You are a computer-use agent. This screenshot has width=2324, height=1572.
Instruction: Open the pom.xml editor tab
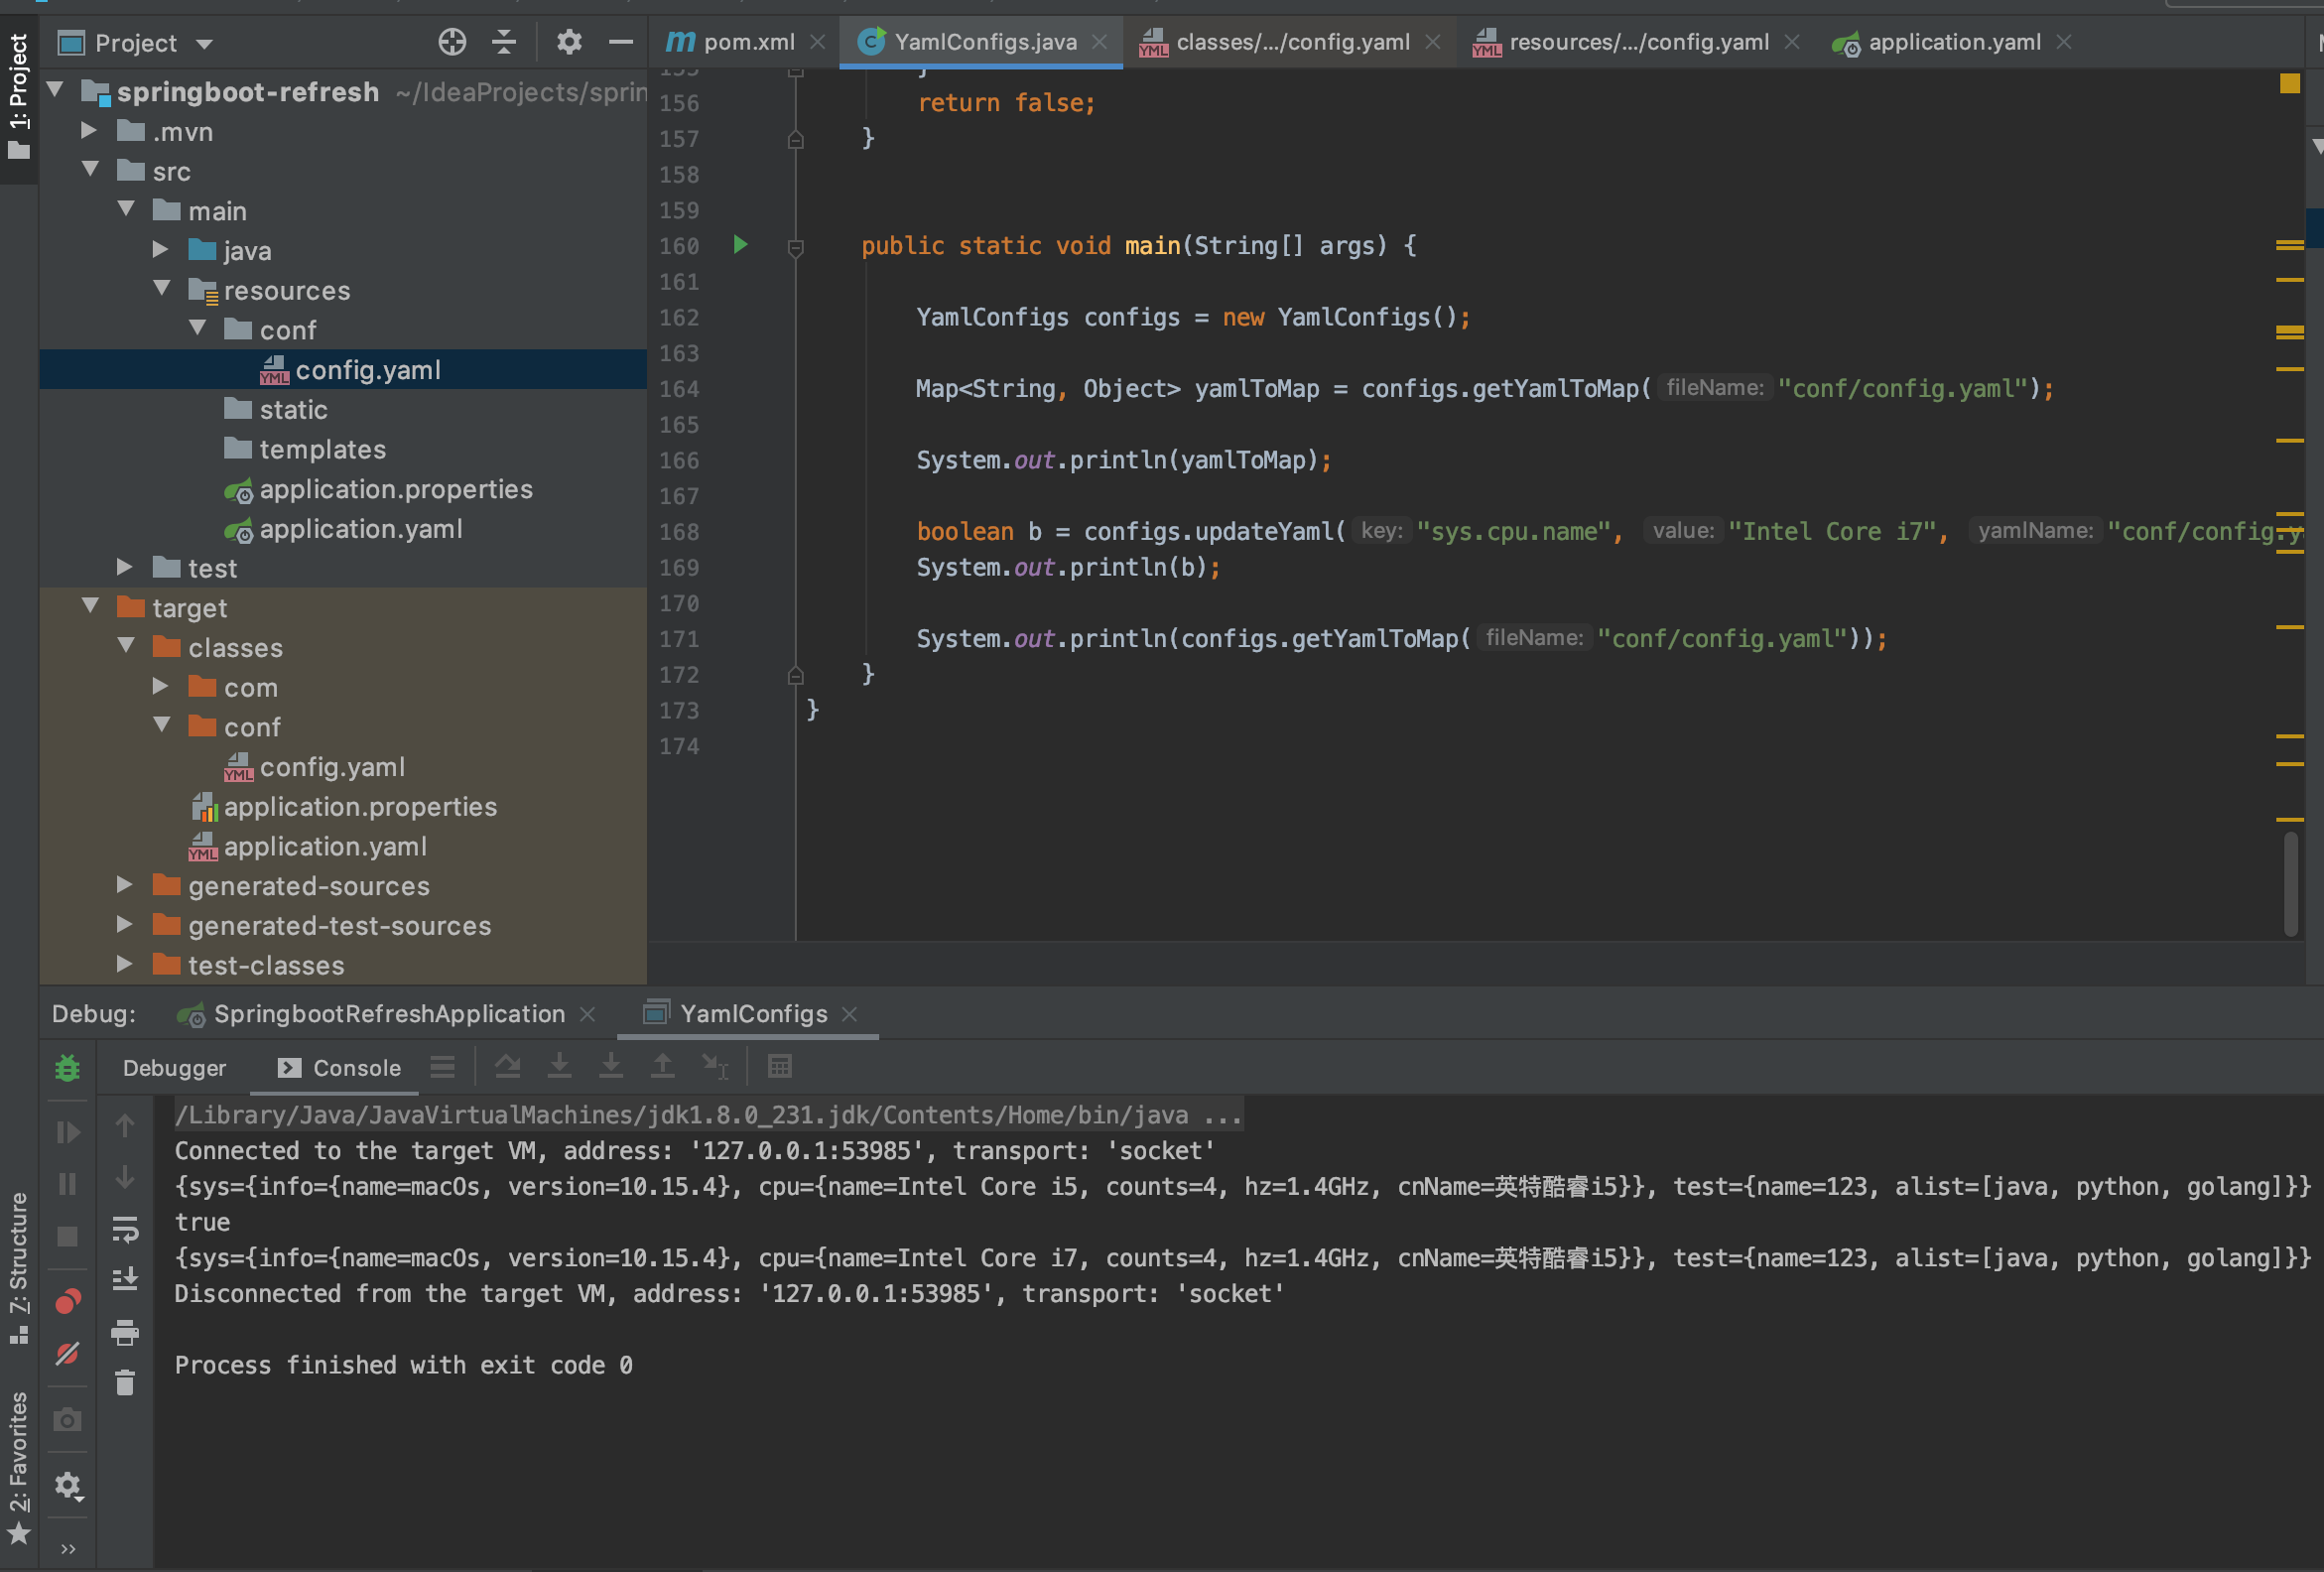[736, 41]
